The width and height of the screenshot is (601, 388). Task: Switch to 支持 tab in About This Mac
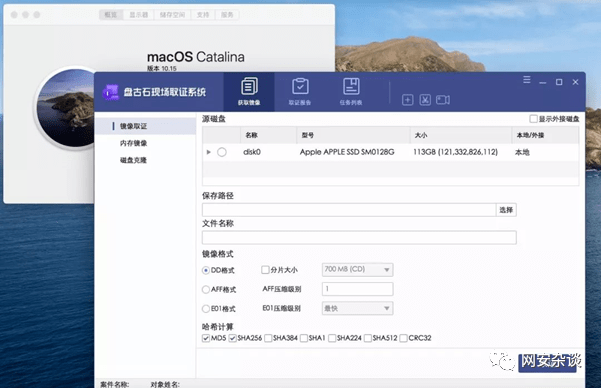click(203, 15)
